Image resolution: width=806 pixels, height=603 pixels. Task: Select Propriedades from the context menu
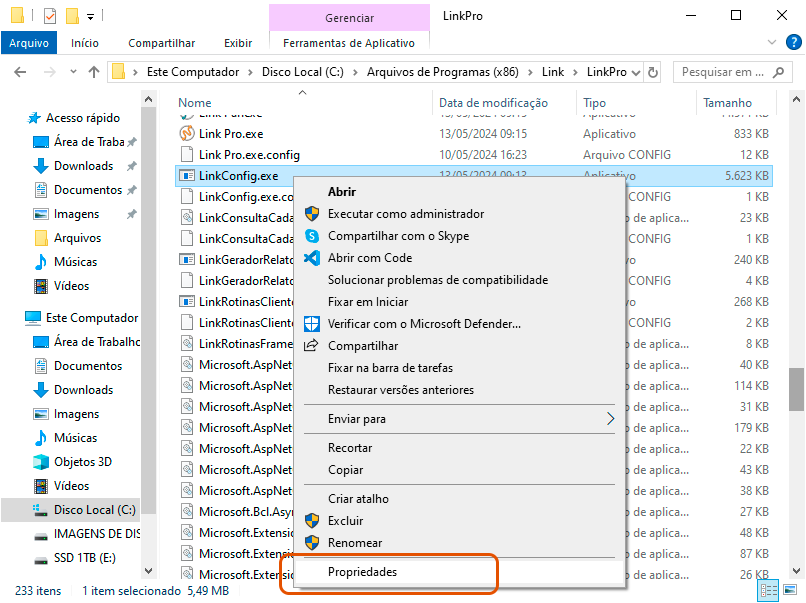pos(362,572)
